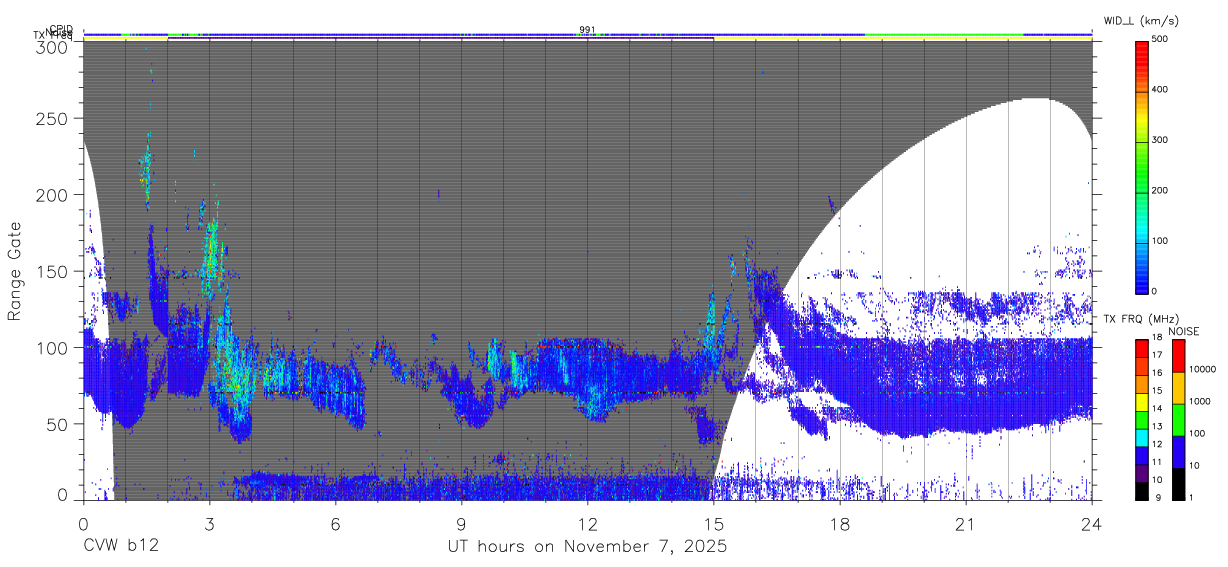Pick the green midsection of the WID color bar
The height and width of the screenshot is (567, 1228).
coord(1142,166)
